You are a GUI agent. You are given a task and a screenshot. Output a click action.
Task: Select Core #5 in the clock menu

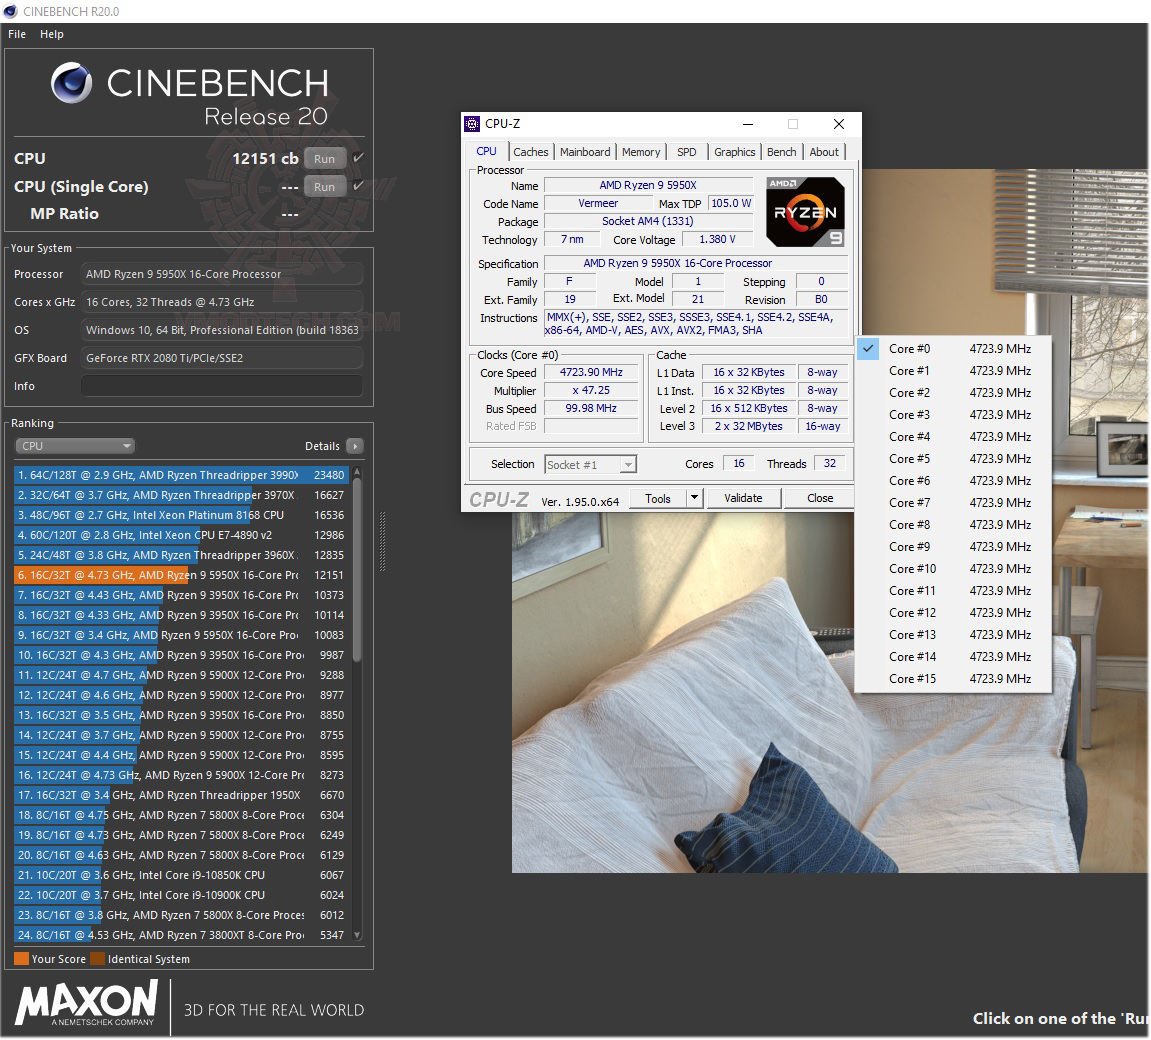tap(954, 459)
